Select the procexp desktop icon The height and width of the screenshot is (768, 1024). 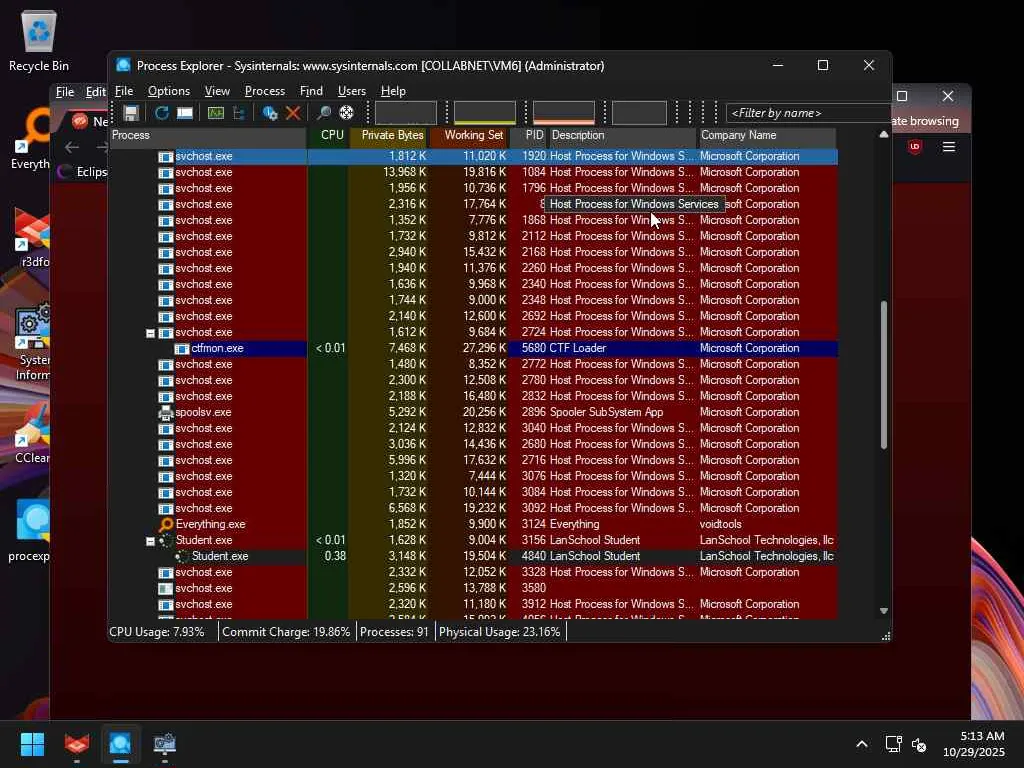pos(29,530)
